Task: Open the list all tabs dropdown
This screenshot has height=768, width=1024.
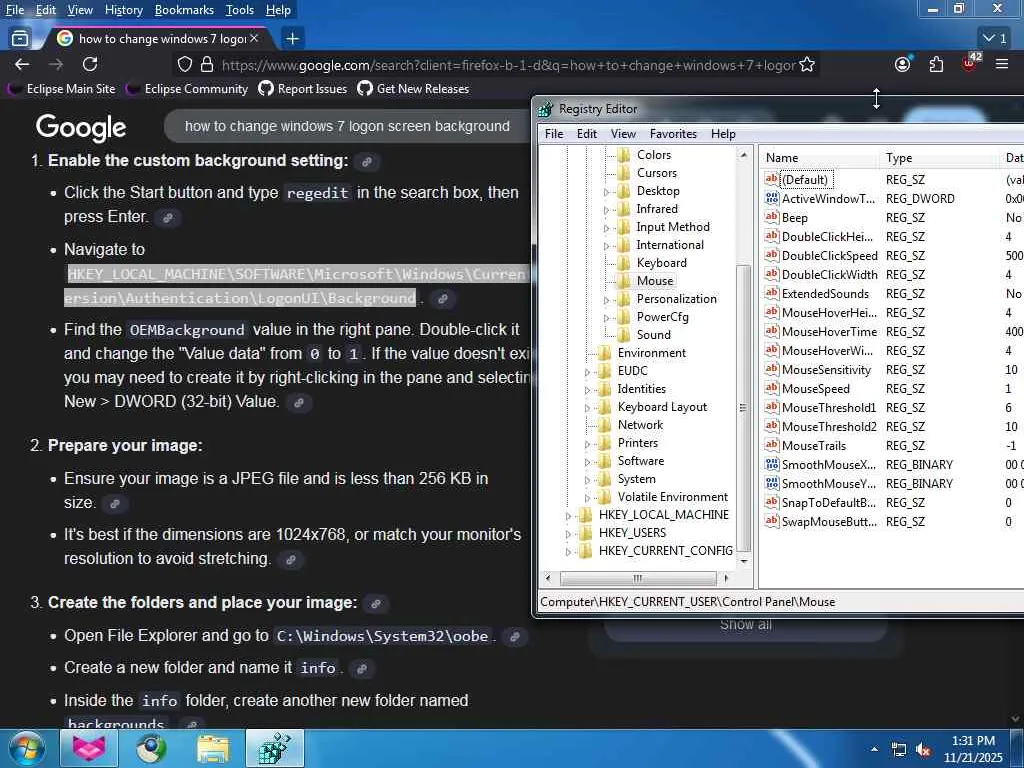Action: tap(995, 39)
